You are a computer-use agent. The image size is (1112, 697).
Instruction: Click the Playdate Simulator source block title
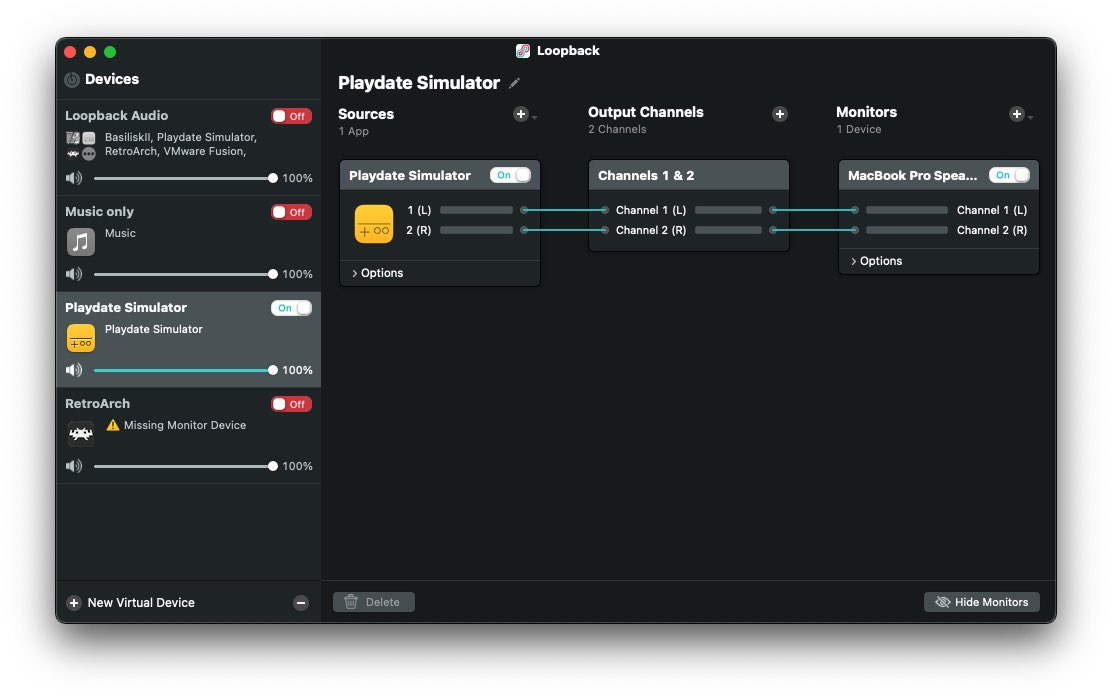pos(410,175)
